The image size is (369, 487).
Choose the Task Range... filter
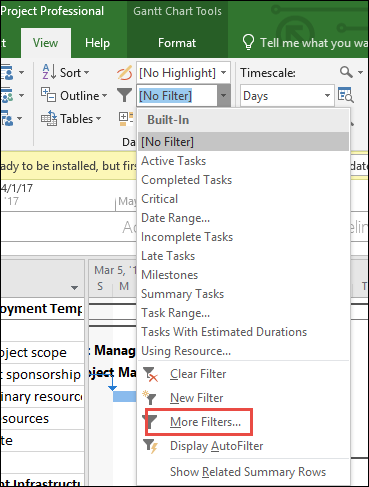pyautogui.click(x=244, y=313)
